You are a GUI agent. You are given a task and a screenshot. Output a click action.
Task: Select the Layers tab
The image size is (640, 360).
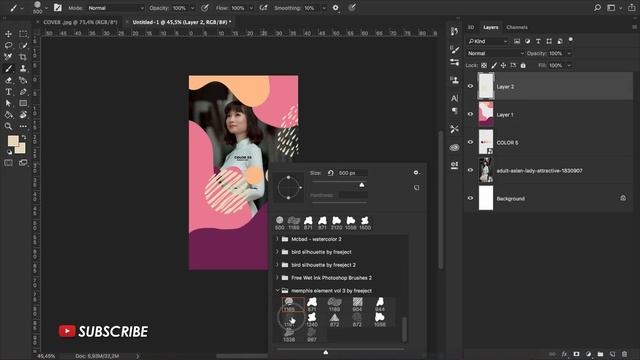[490, 27]
